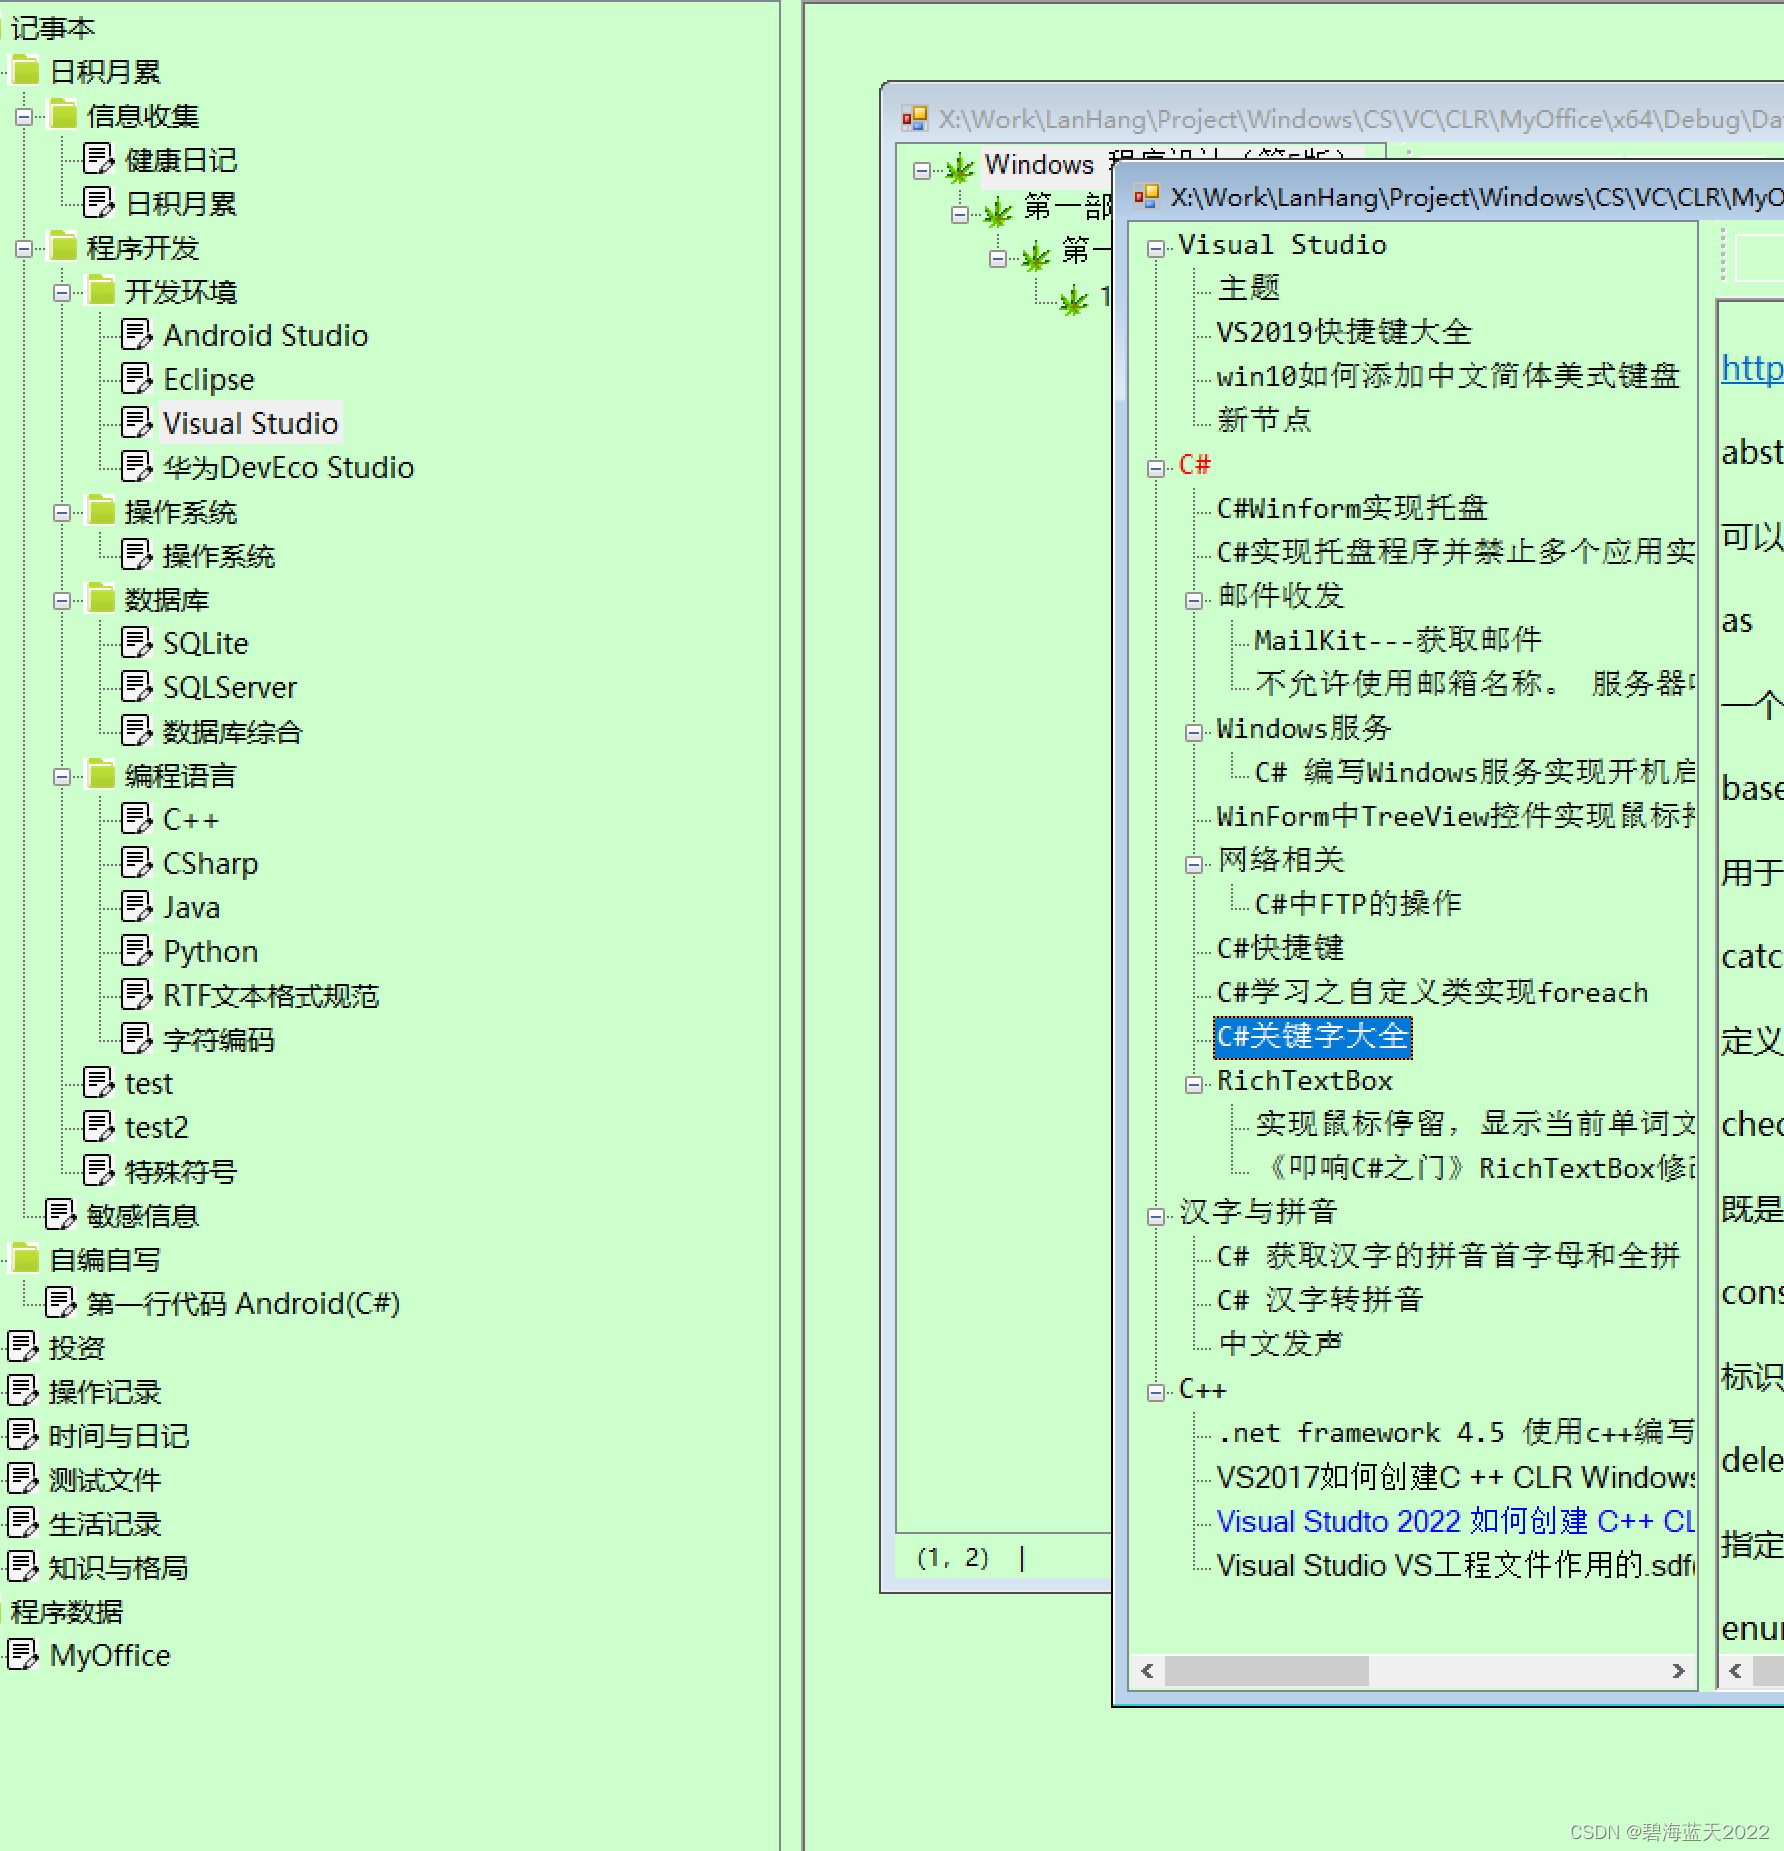
Task: Select VS2019快捷键大全 in the tree
Action: point(1344,332)
